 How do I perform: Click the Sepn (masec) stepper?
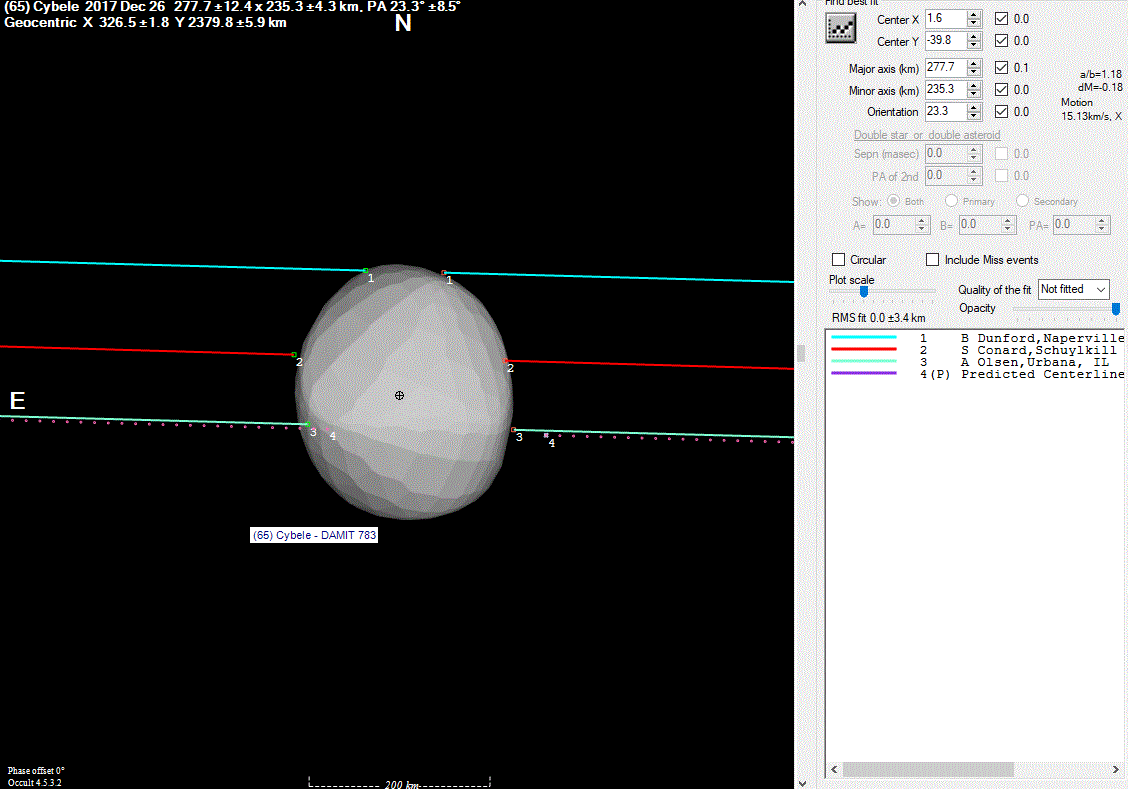pos(974,153)
